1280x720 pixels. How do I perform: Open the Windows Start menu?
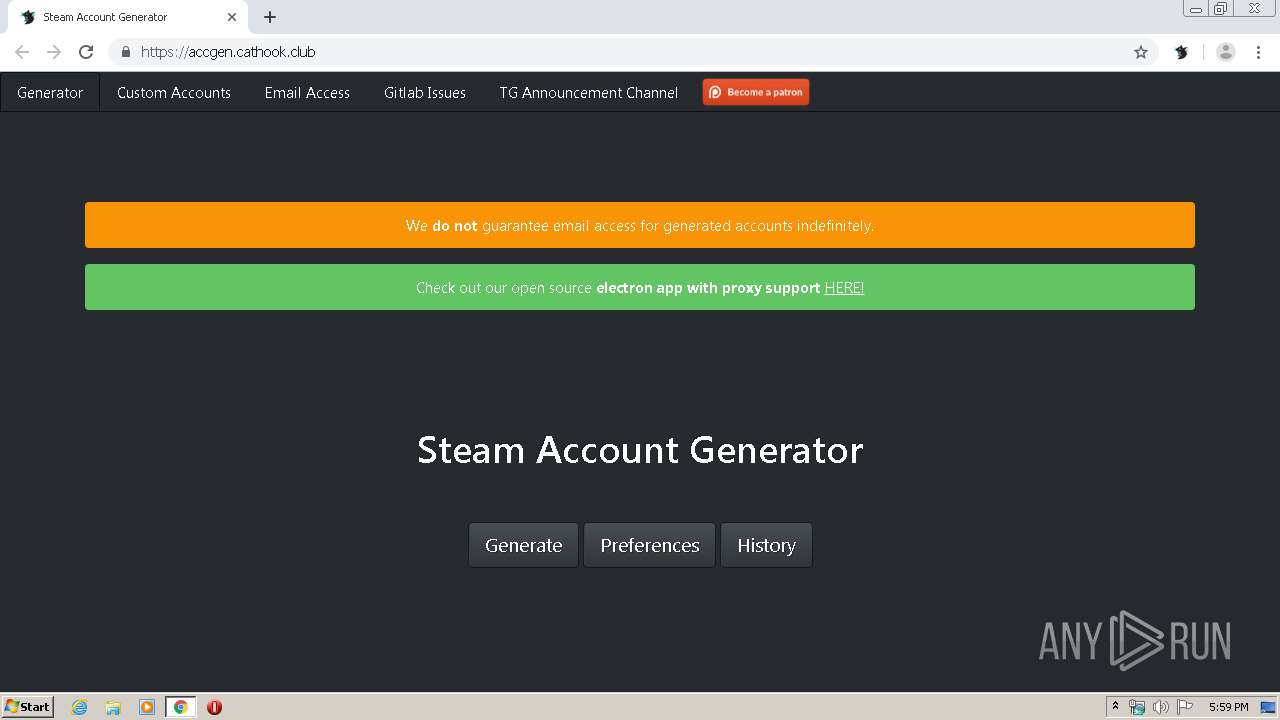pos(28,707)
